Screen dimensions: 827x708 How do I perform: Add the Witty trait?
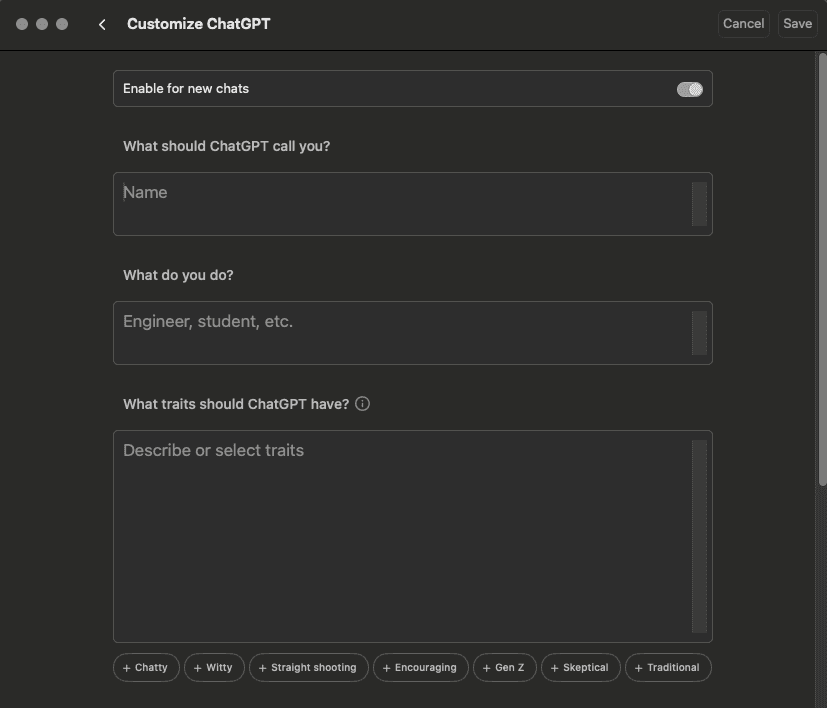(214, 667)
